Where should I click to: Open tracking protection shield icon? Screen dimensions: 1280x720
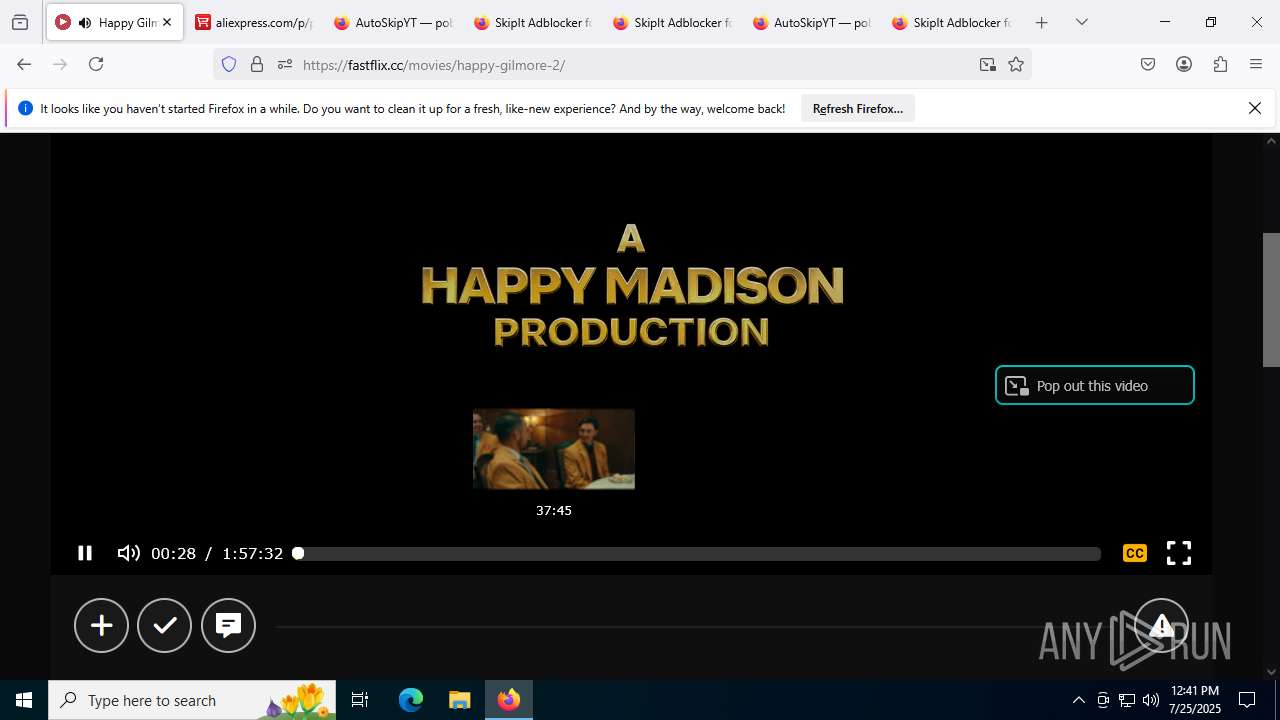pyautogui.click(x=229, y=64)
